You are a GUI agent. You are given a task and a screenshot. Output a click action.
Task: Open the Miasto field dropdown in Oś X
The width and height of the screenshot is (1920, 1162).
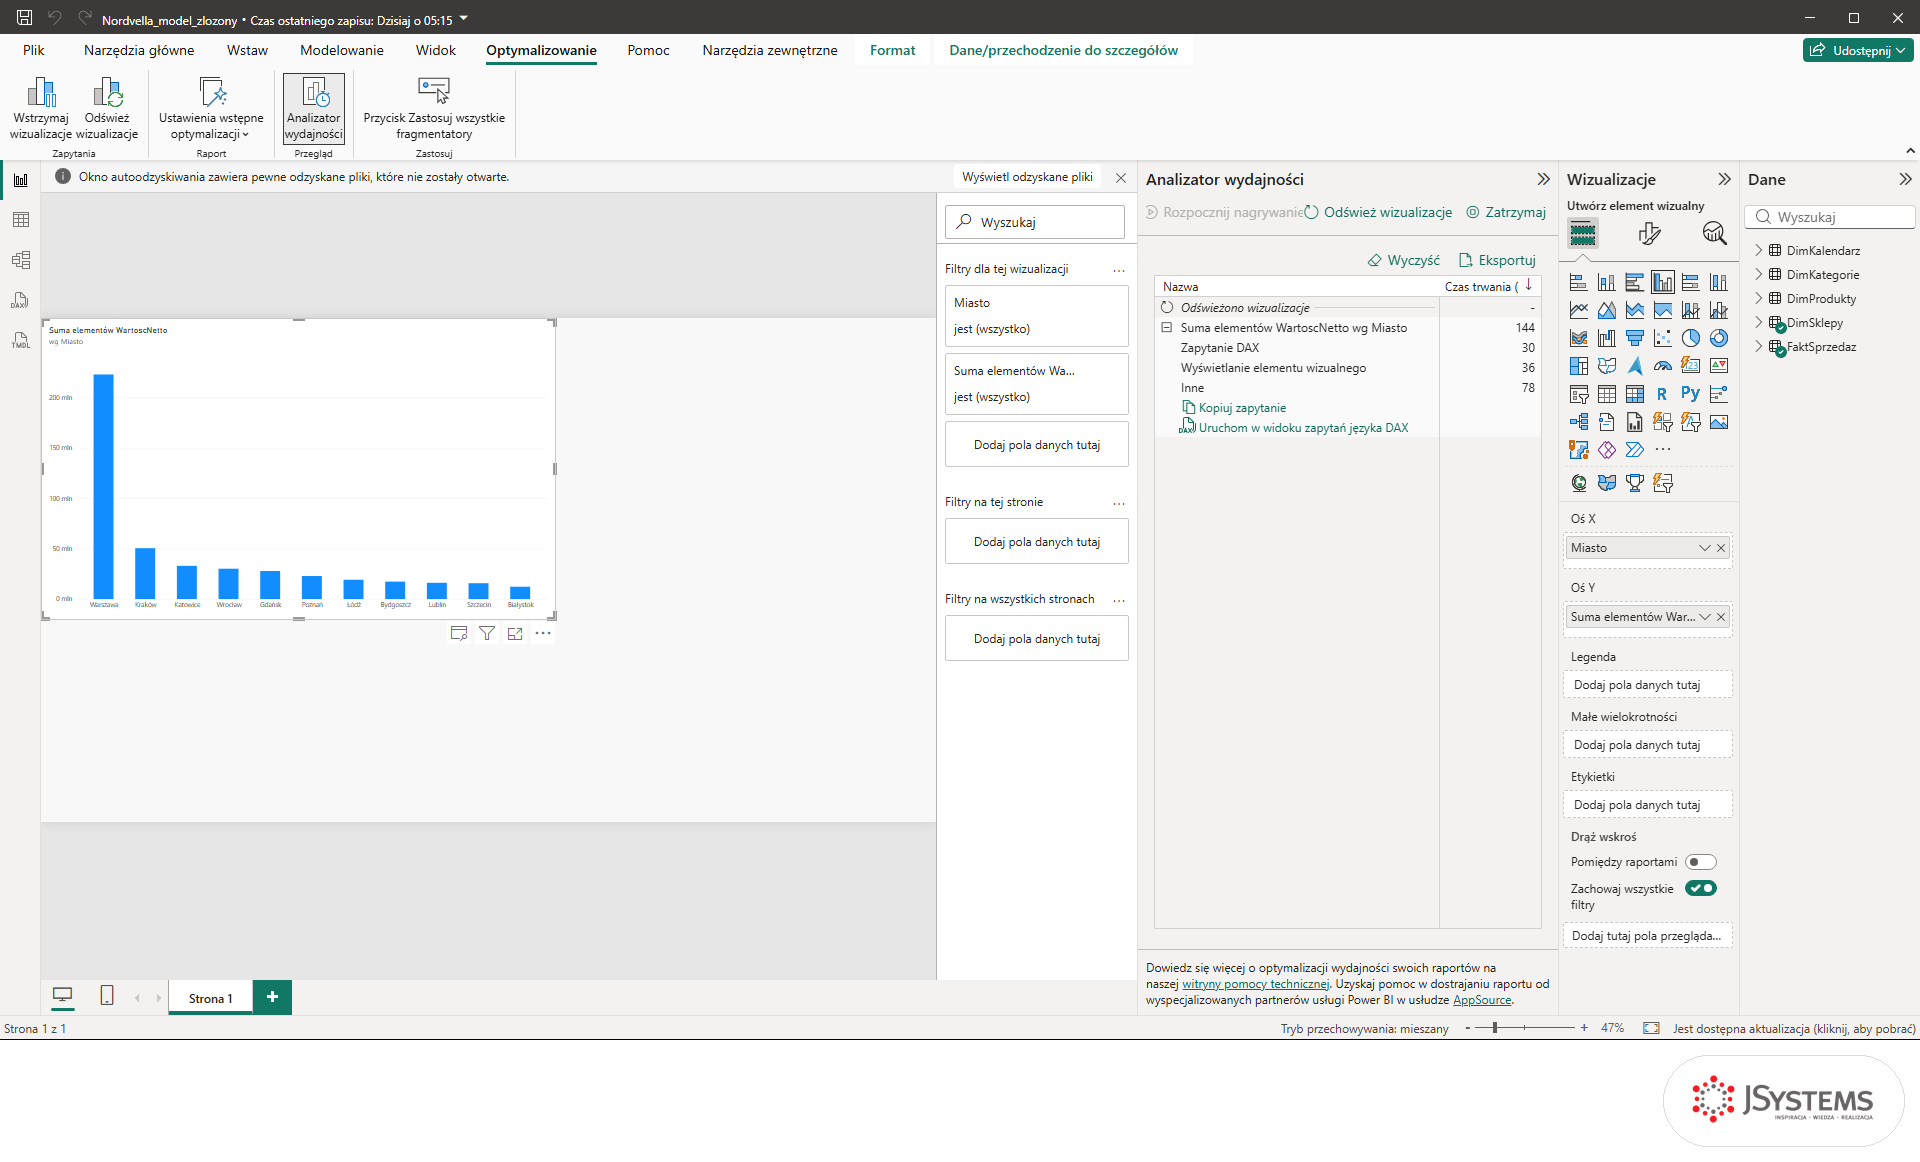[1704, 548]
